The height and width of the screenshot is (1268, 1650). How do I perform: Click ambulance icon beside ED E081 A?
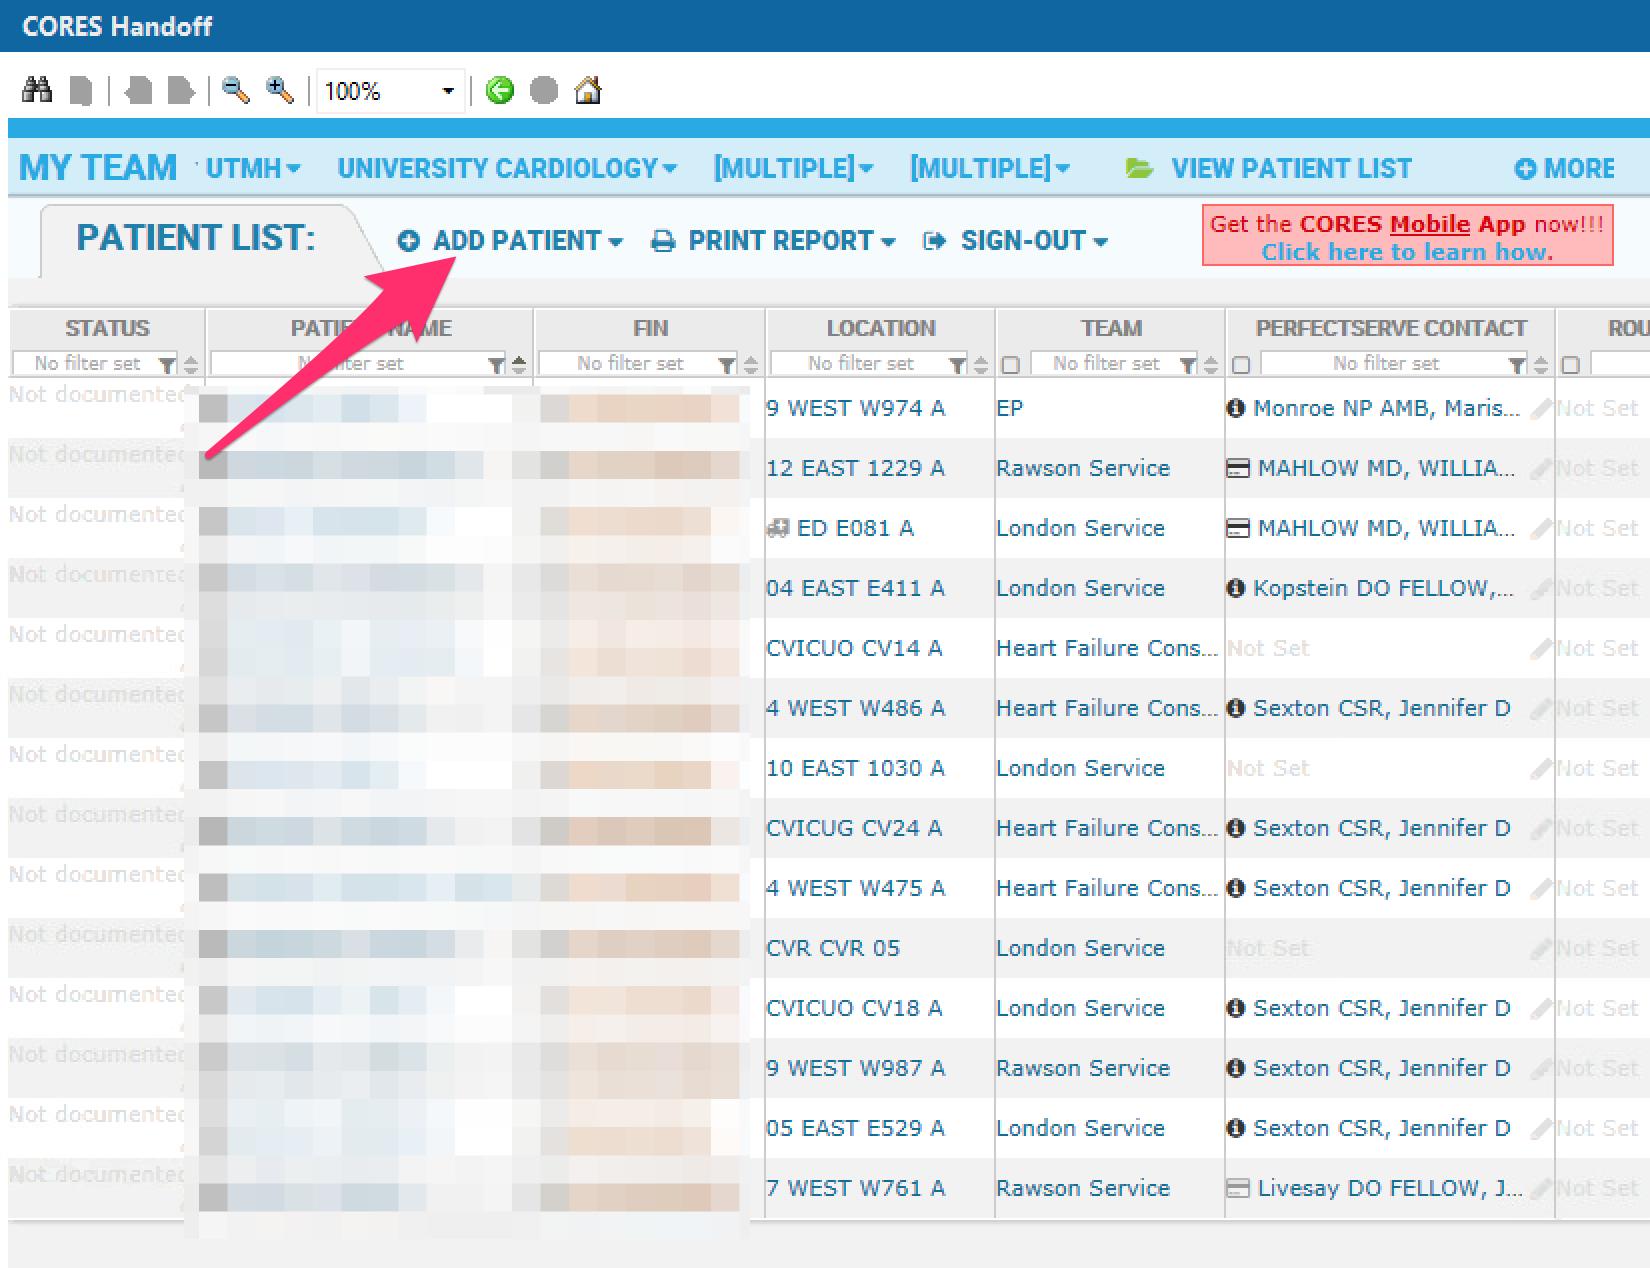pyautogui.click(x=778, y=528)
